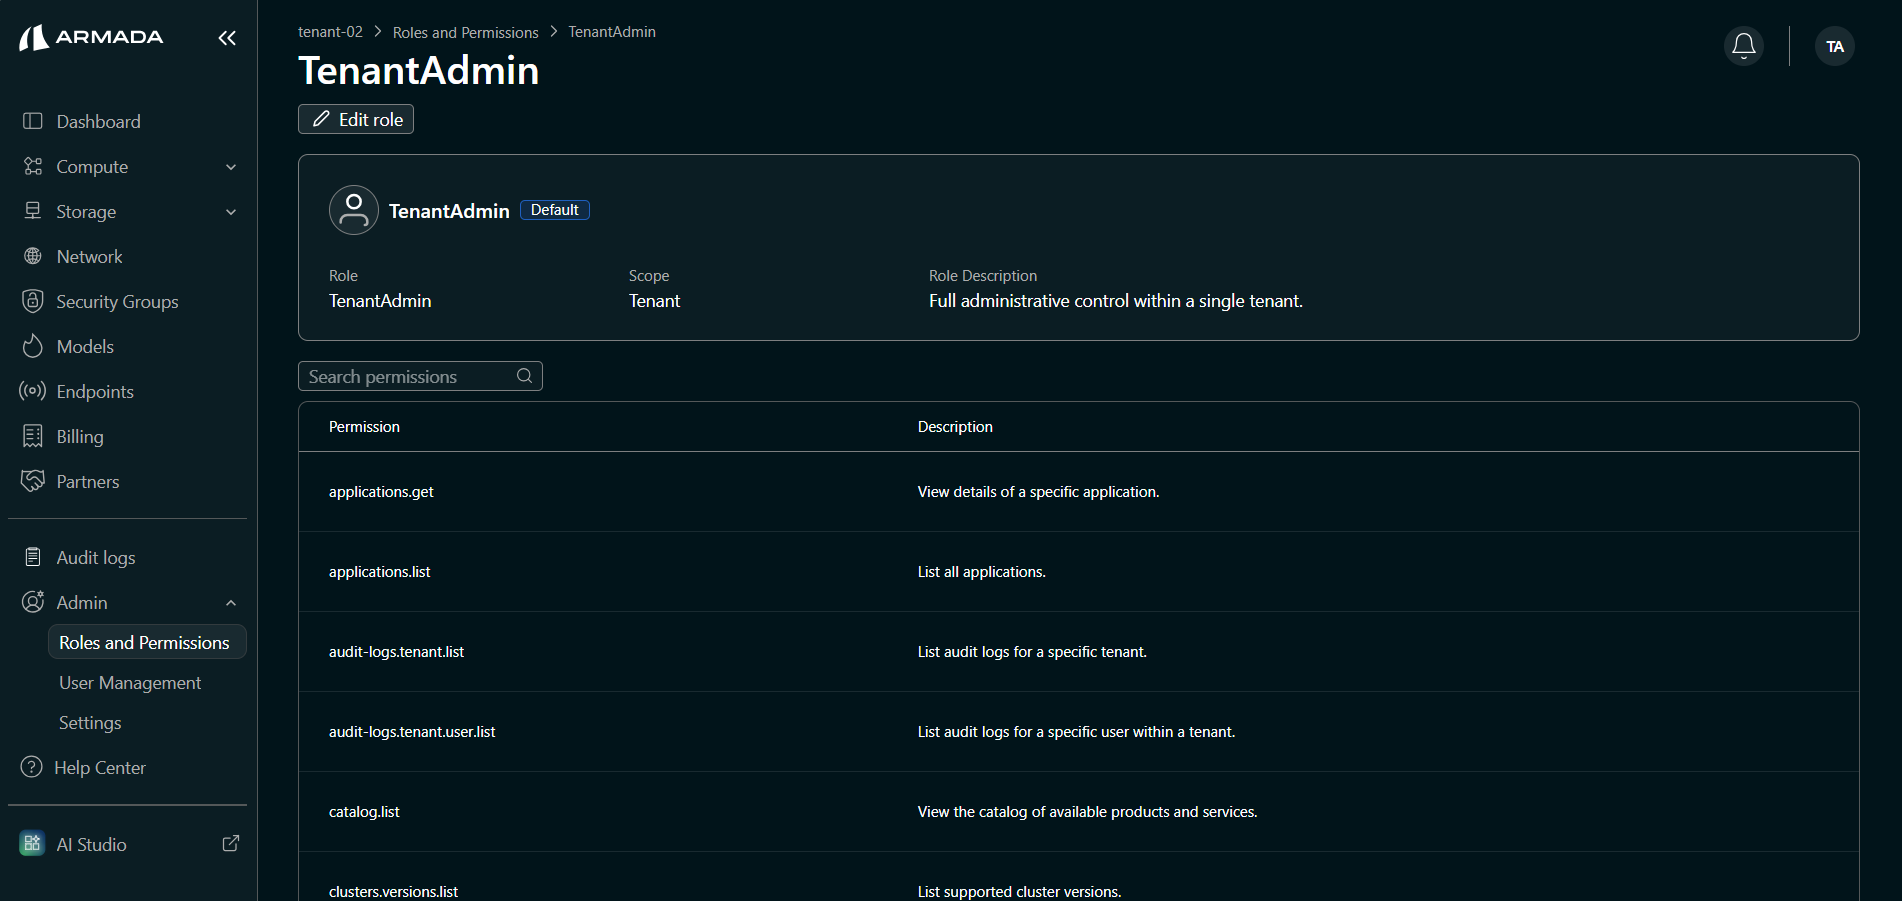Click the Scope value Tenant
Viewport: 1902px width, 901px height.
[x=654, y=301]
